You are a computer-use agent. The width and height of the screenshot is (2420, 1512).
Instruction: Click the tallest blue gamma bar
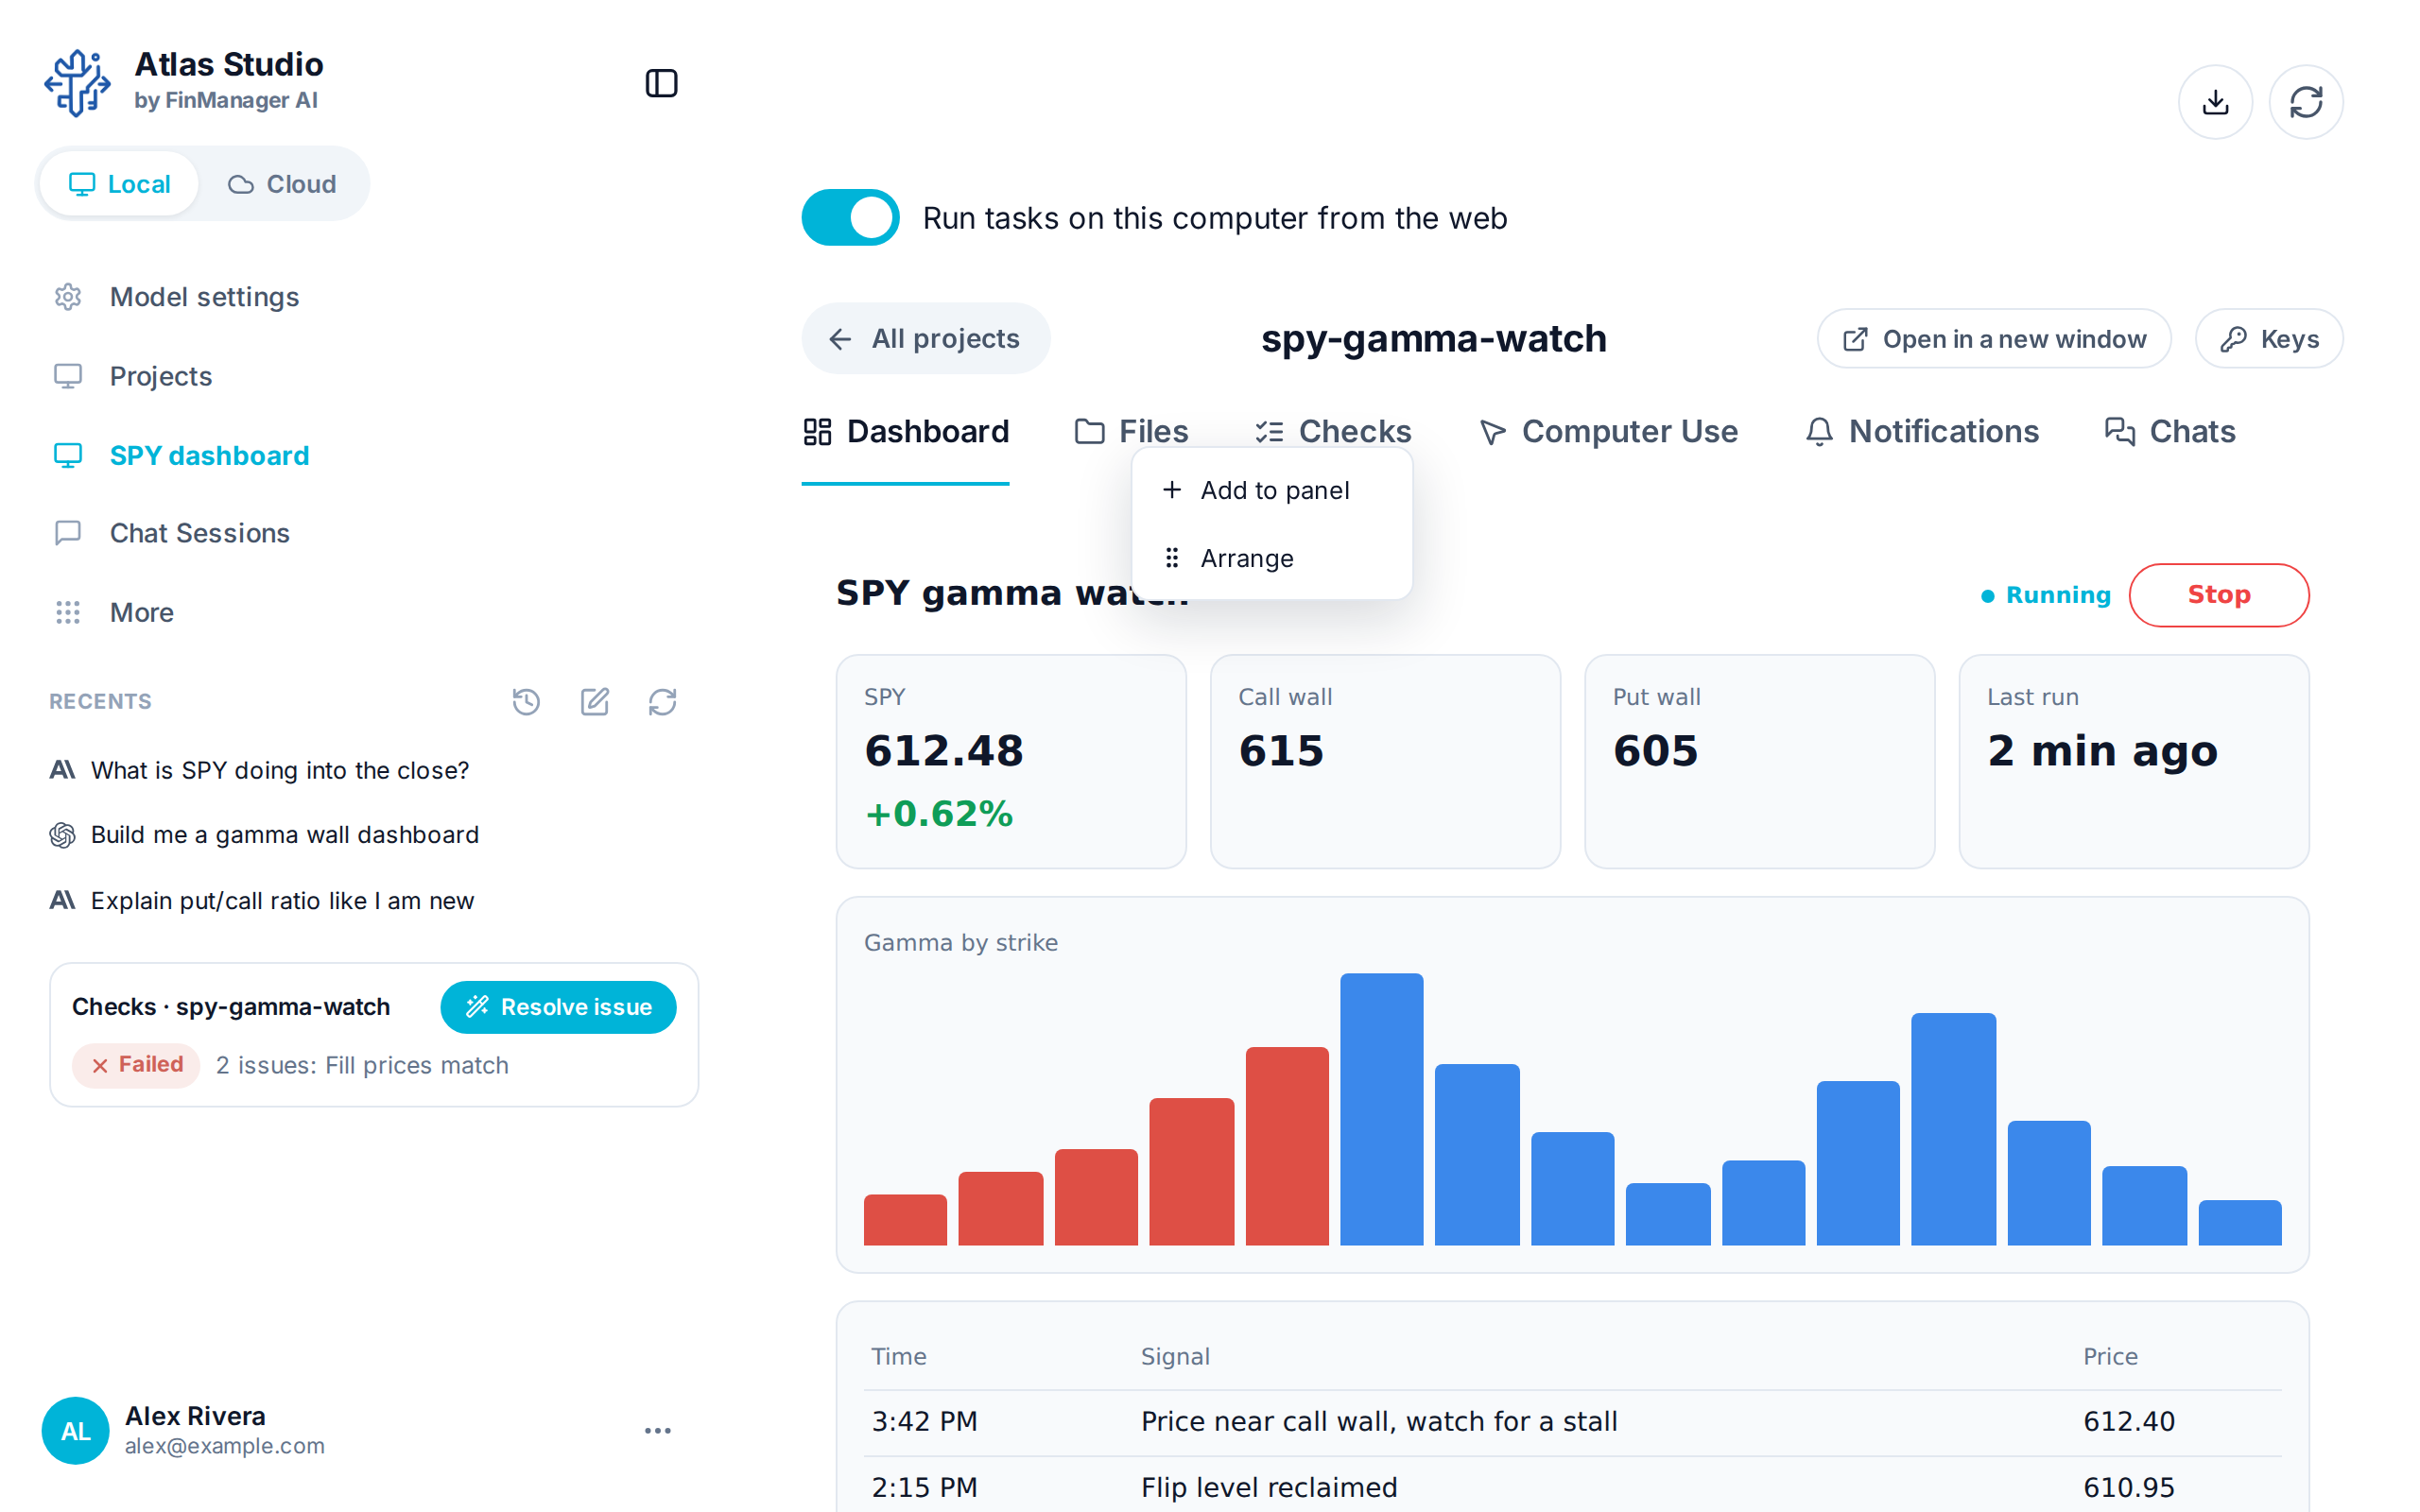point(1381,1109)
